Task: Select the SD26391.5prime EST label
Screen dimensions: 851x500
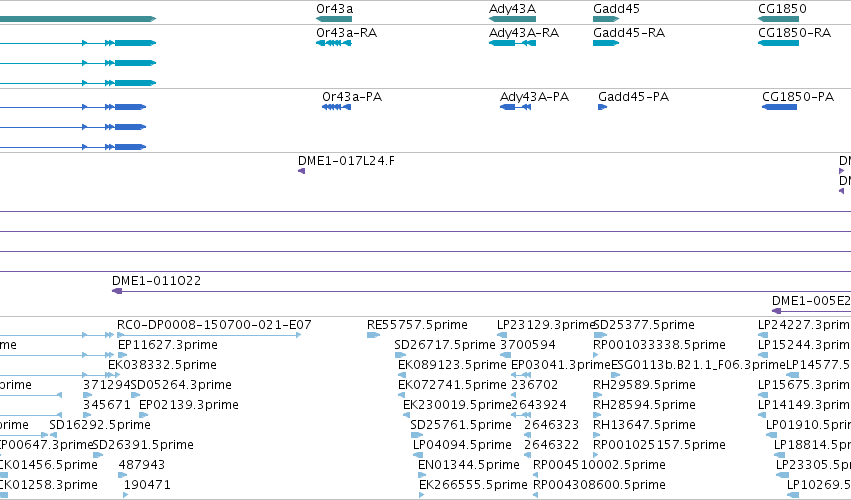Action: coord(143,445)
